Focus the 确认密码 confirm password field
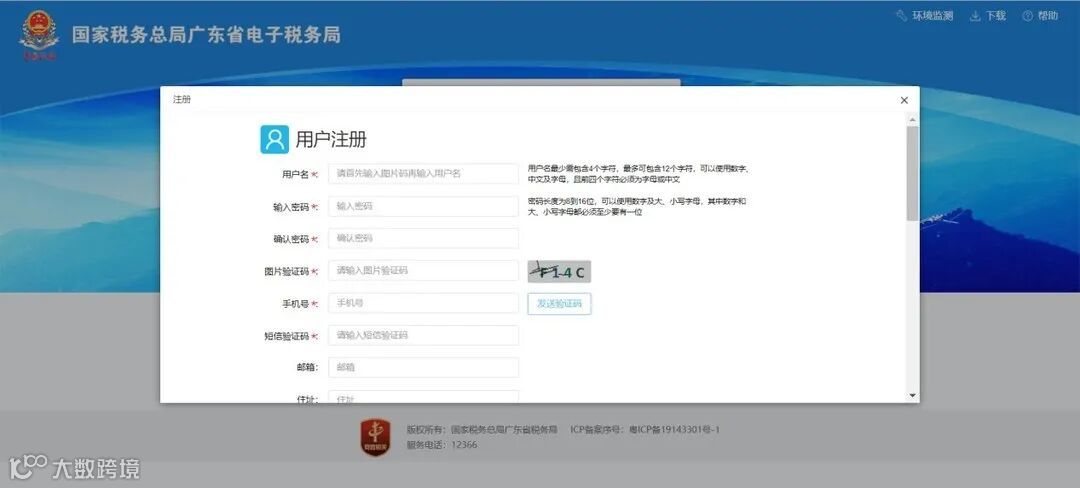The width and height of the screenshot is (1080, 488). coord(423,238)
